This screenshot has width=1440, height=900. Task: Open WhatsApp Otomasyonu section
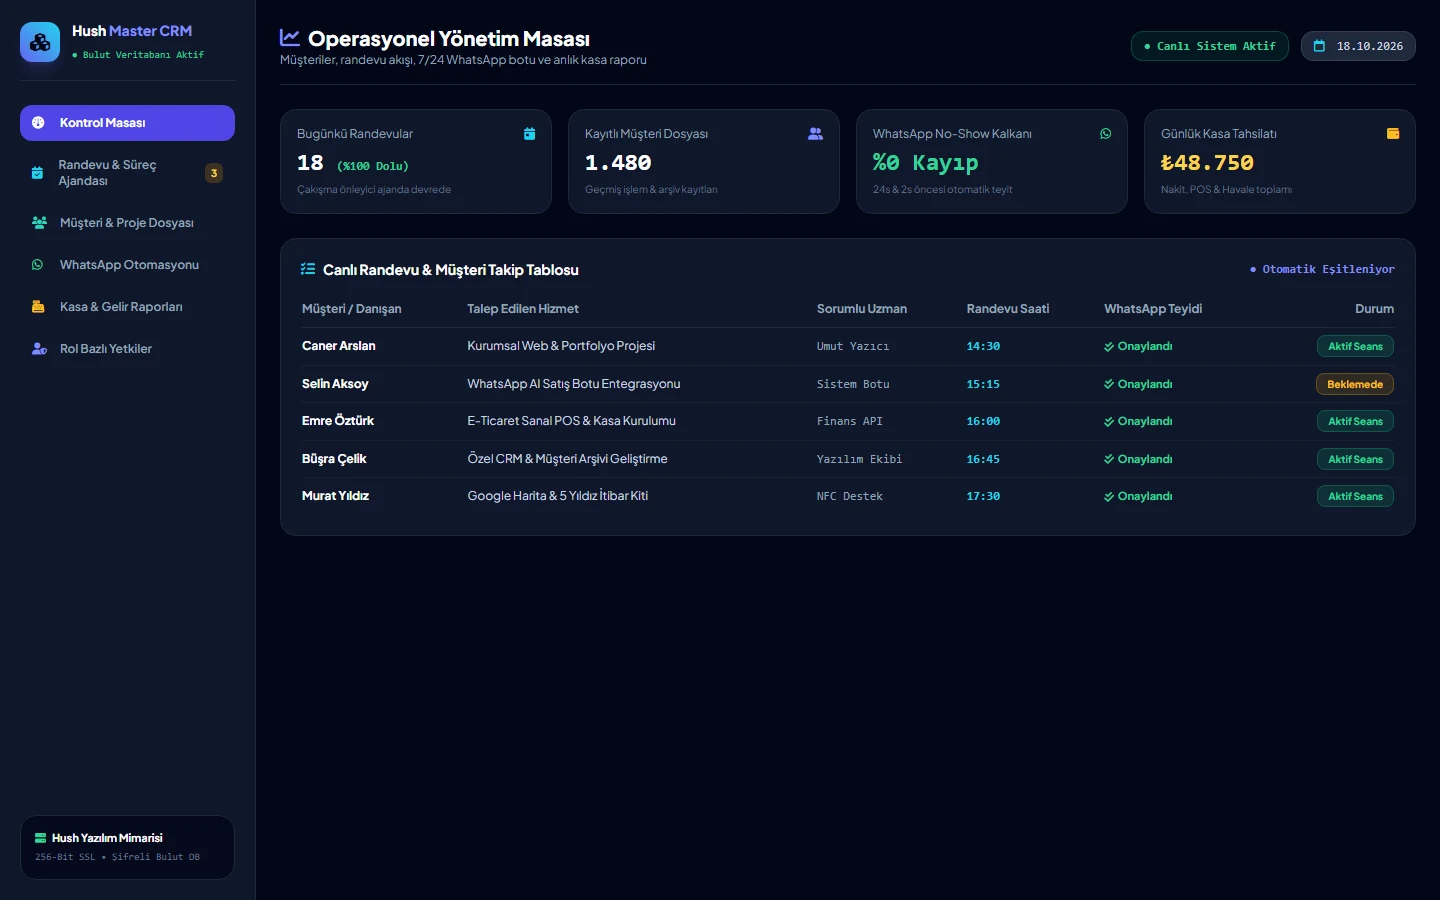(127, 265)
